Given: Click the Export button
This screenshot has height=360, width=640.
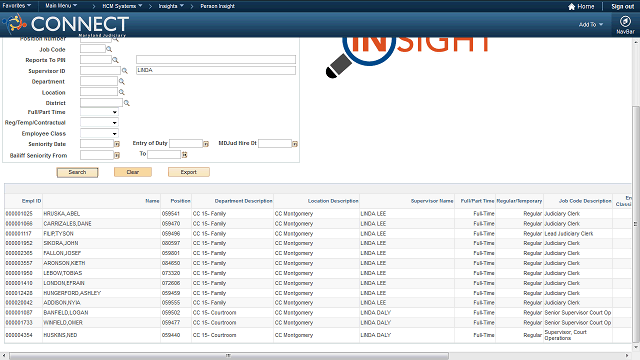Looking at the screenshot, I should 189,172.
